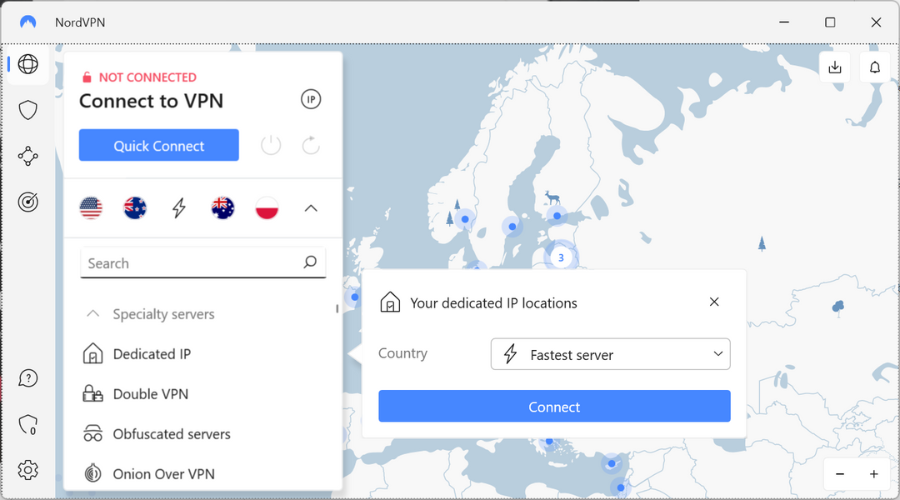Select the United States flag quick server
900x500 pixels.
[91, 208]
